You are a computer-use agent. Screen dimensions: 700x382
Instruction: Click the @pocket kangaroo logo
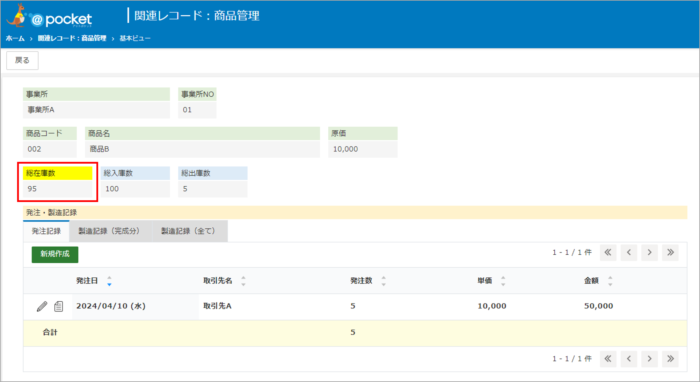[x=49, y=17]
